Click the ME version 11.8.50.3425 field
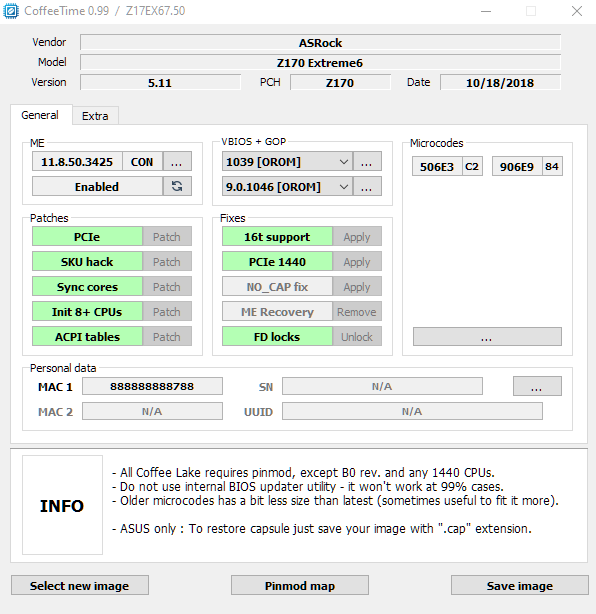The height and width of the screenshot is (614, 596). click(77, 161)
